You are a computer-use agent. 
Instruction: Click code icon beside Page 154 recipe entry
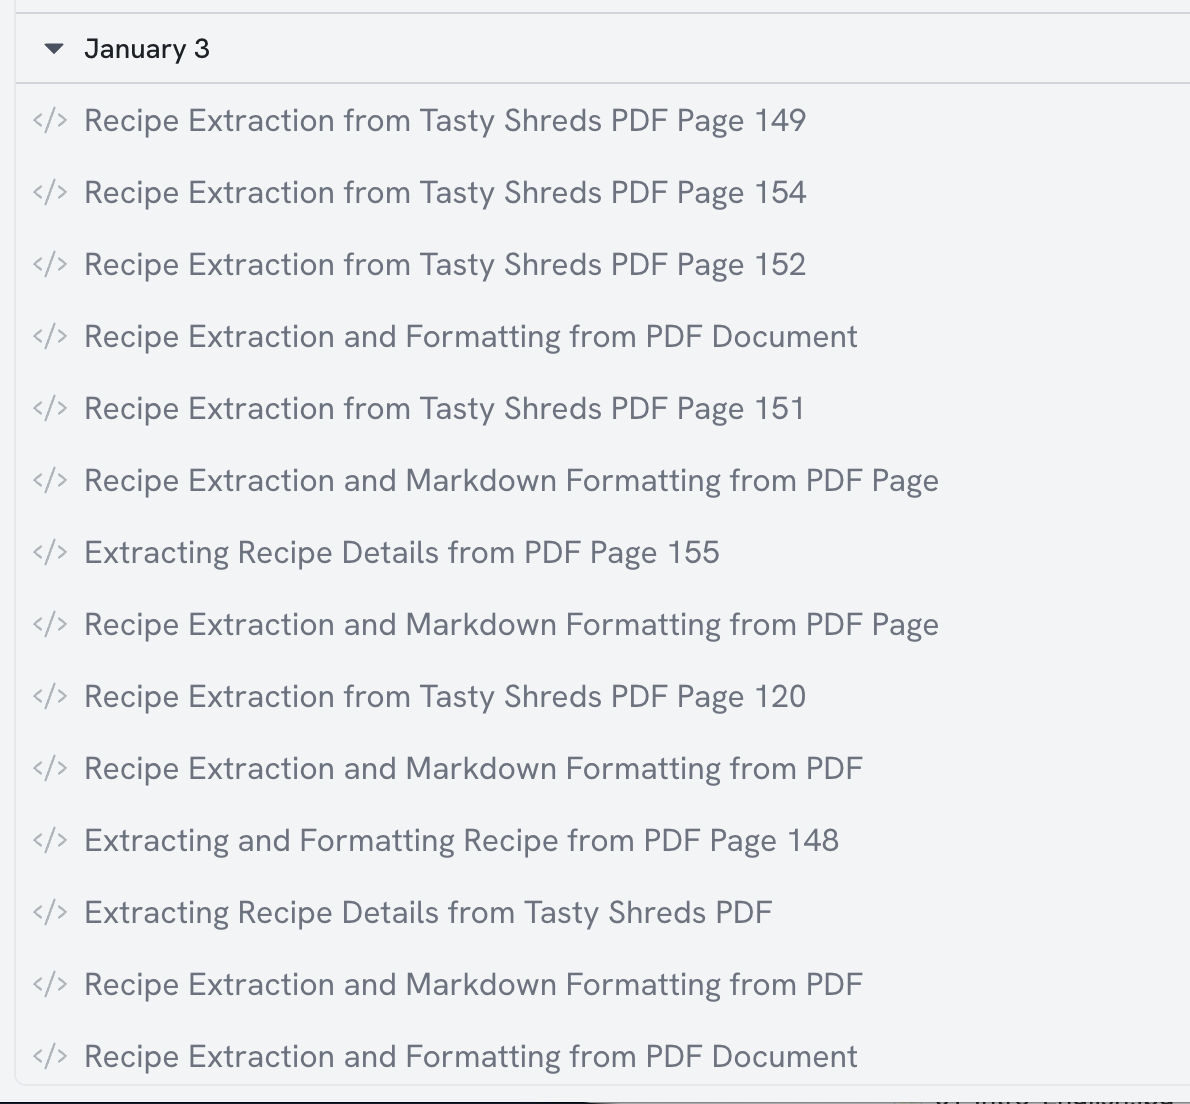(x=50, y=193)
